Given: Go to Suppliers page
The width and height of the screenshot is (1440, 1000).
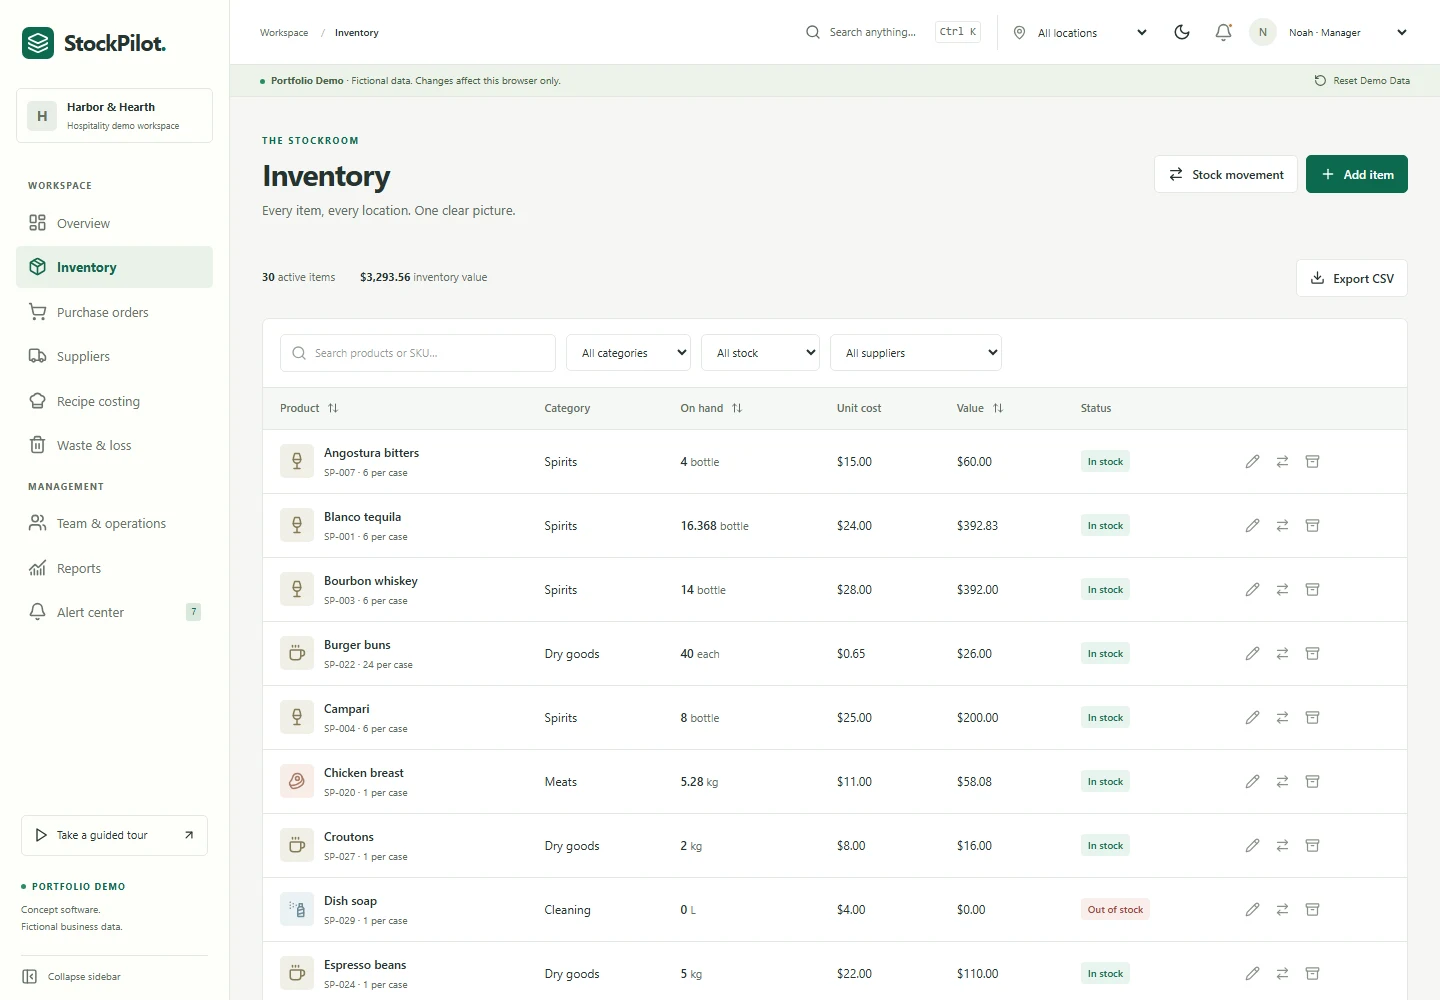Looking at the screenshot, I should [114, 356].
